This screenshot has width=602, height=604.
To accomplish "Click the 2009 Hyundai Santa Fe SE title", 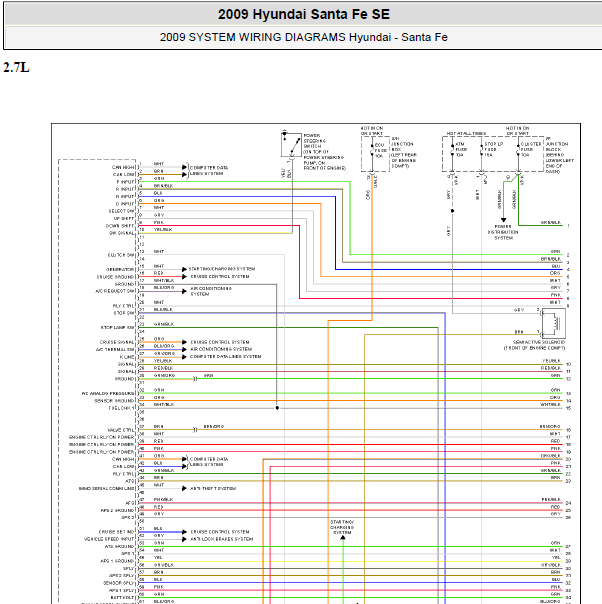I will 300,15.
